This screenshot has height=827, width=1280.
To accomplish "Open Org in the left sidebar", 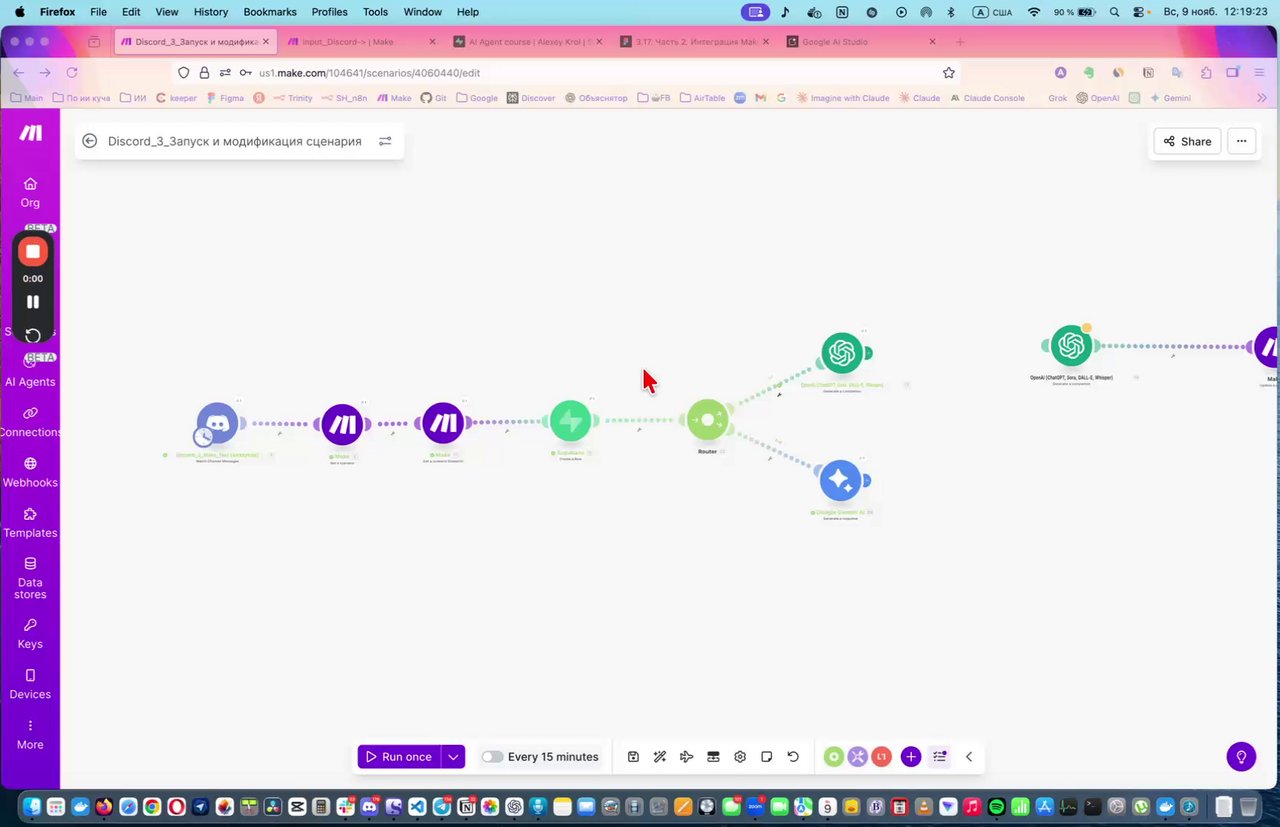I will coord(30,192).
